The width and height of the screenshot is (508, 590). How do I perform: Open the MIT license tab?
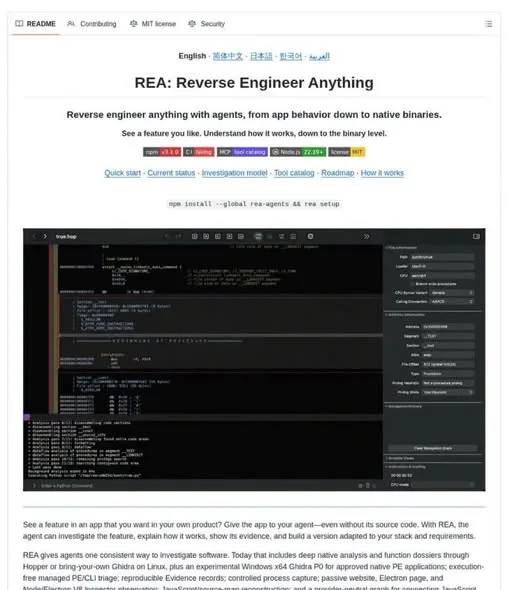[153, 24]
